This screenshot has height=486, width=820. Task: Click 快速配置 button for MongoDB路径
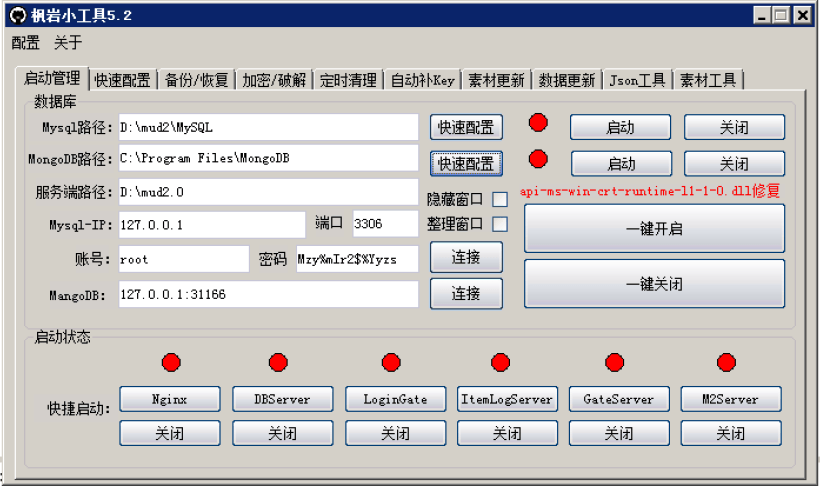point(466,164)
